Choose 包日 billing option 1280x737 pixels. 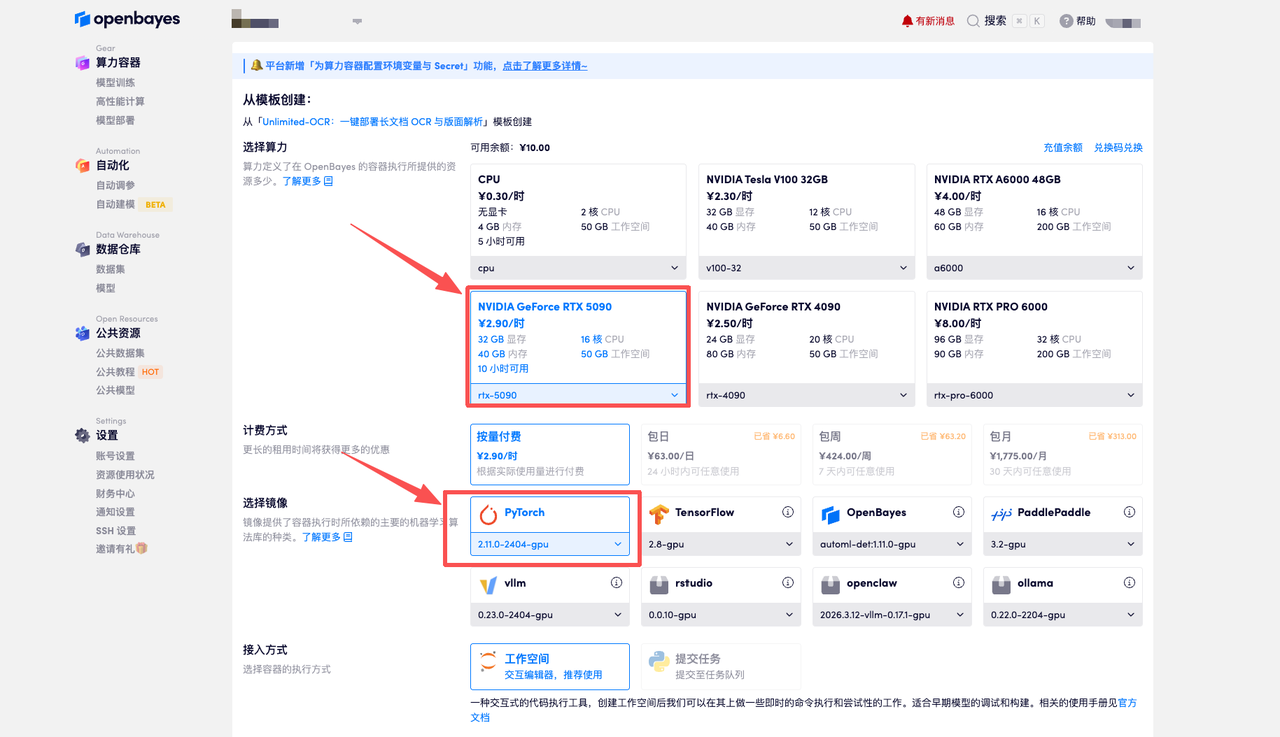tap(721, 453)
